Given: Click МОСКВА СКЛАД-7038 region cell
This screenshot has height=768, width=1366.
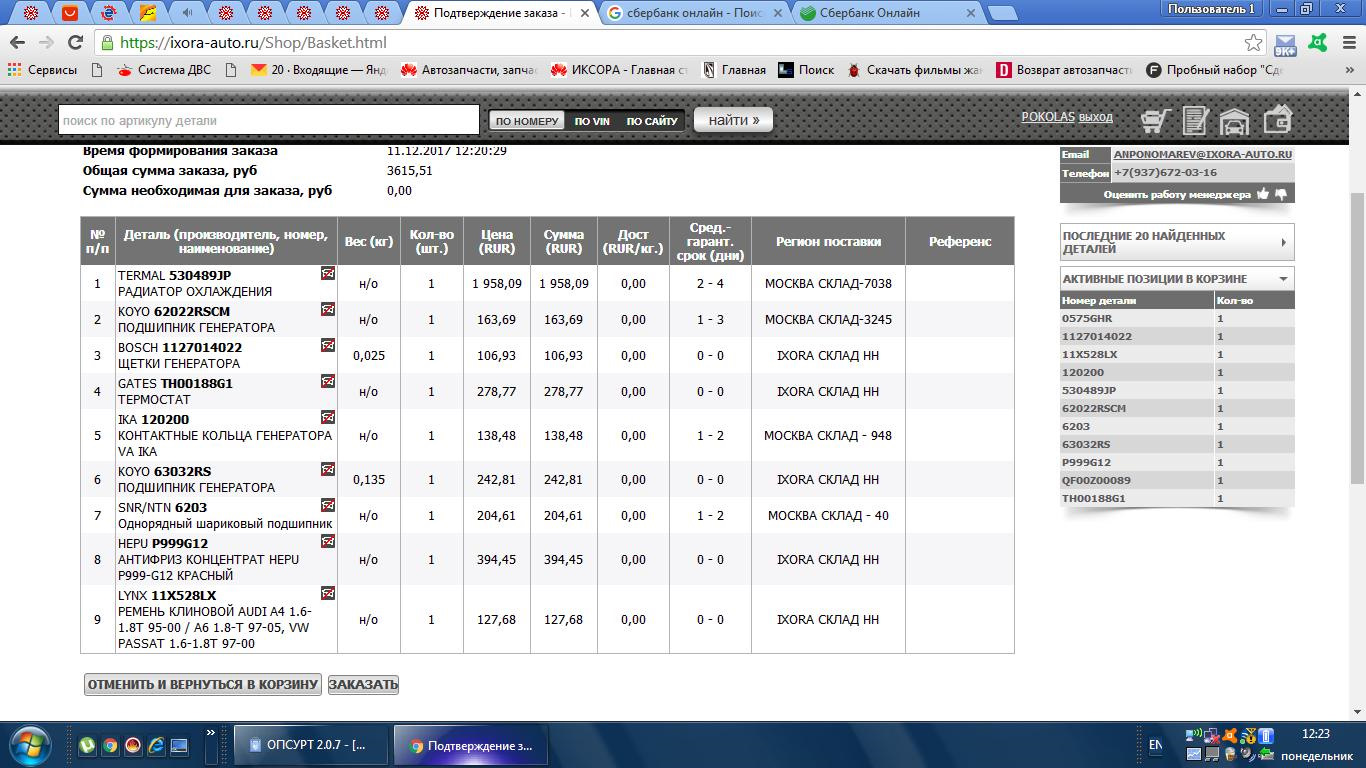Looking at the screenshot, I should [x=828, y=284].
